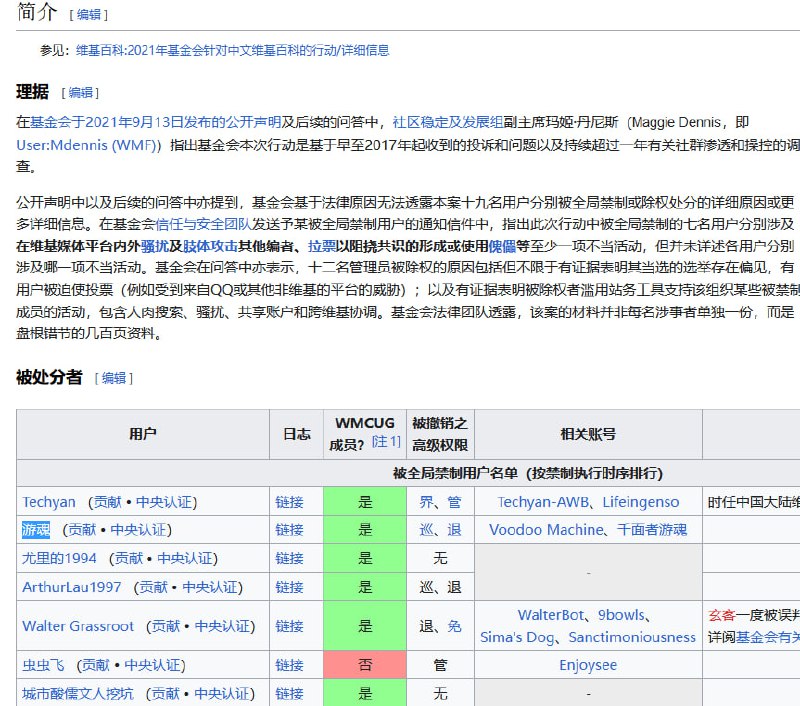Click 免 permission link in Walter Grassroot row
800x706 pixels.
click(454, 626)
